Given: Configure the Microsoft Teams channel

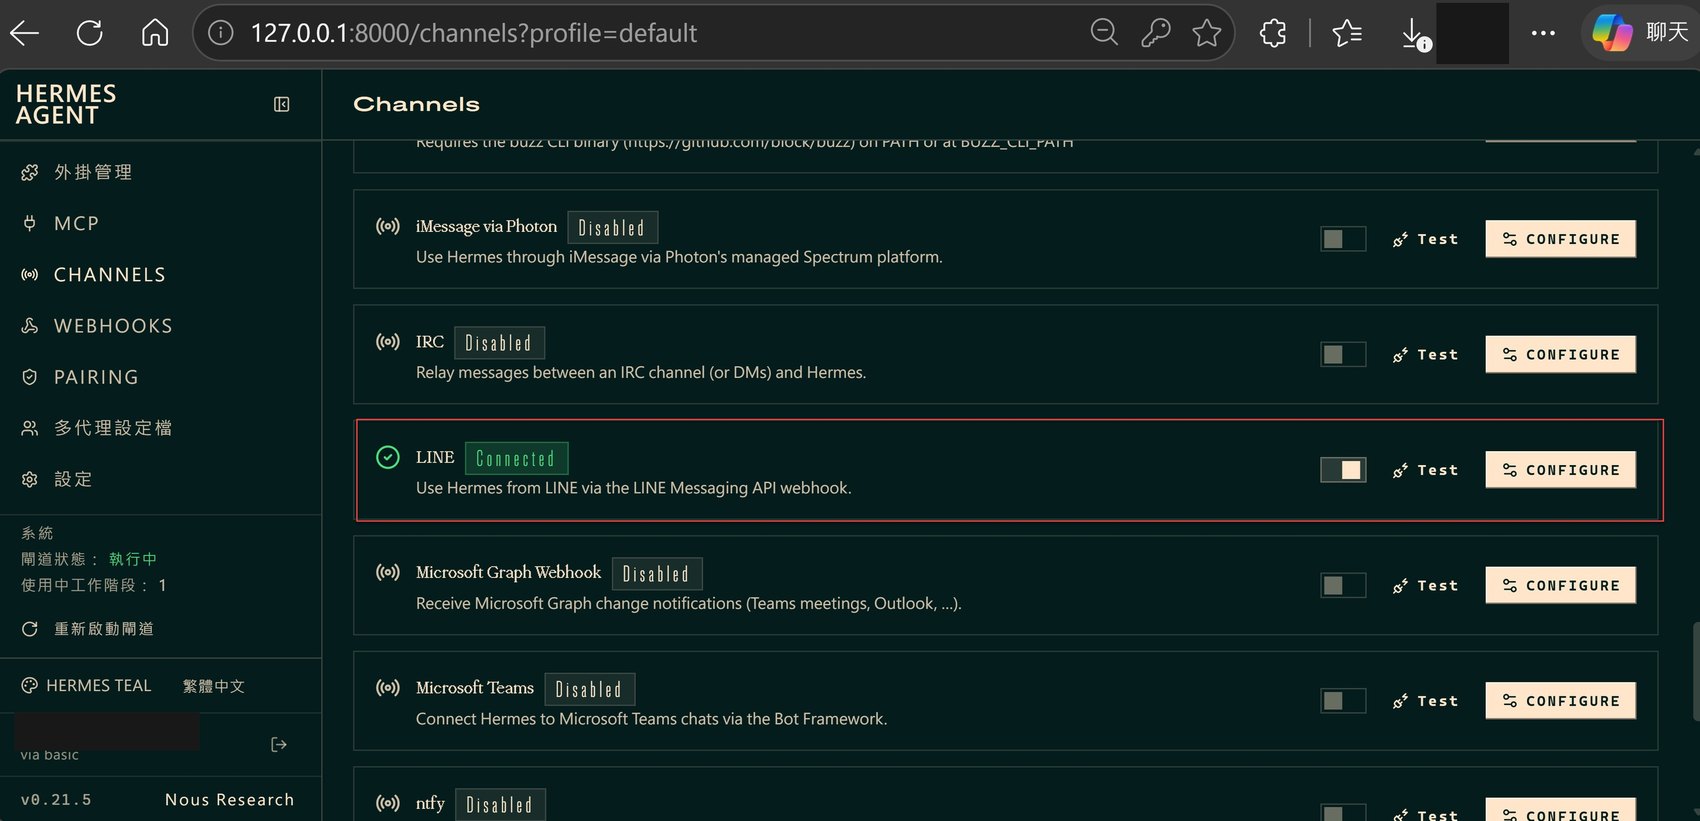Looking at the screenshot, I should (x=1560, y=701).
